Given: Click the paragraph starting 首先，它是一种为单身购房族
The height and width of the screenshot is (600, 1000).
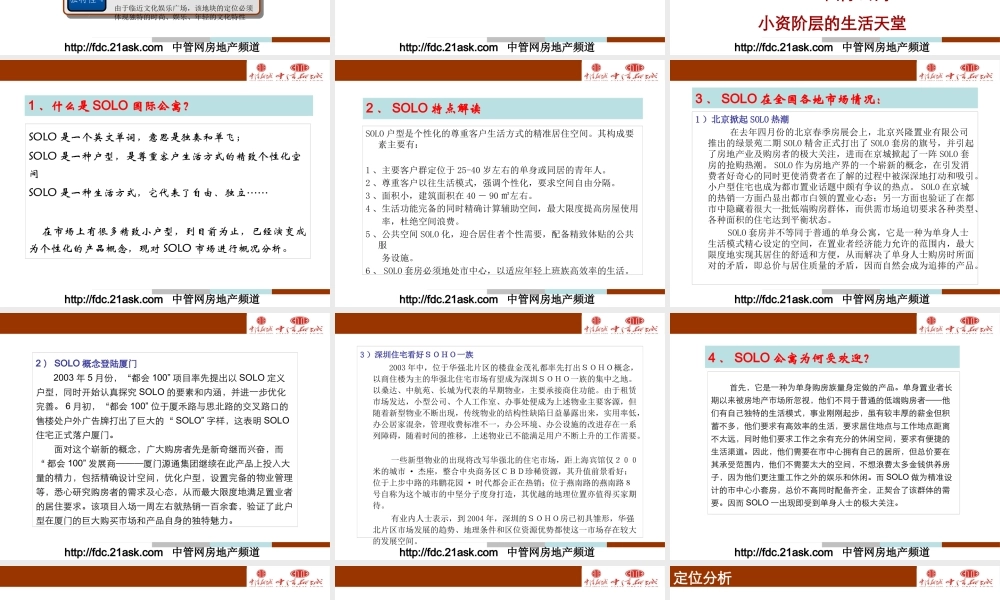Looking at the screenshot, I should tap(832, 445).
